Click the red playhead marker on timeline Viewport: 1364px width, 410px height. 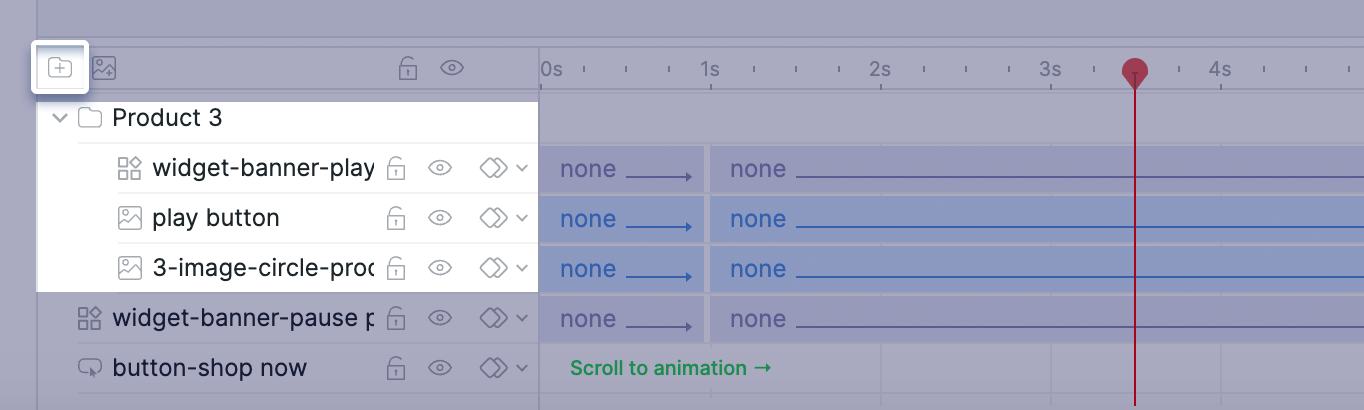click(1134, 73)
